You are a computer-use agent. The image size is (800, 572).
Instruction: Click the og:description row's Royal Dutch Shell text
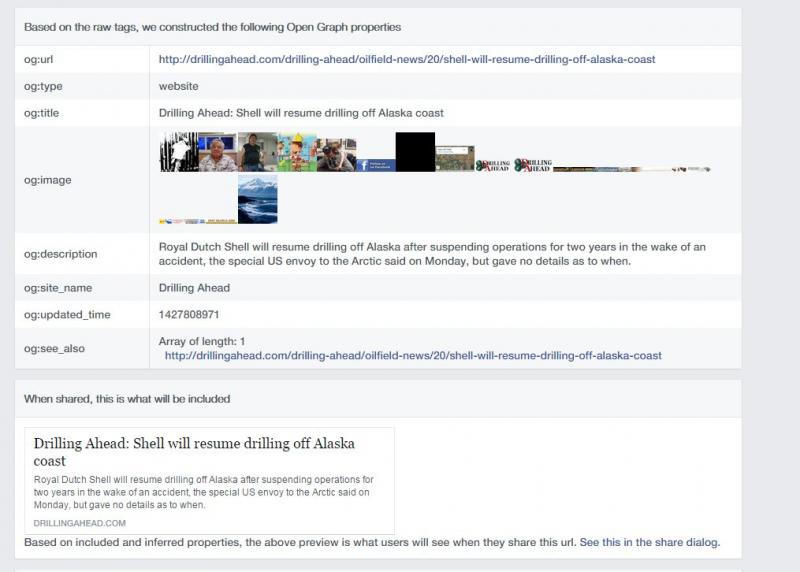point(432,254)
